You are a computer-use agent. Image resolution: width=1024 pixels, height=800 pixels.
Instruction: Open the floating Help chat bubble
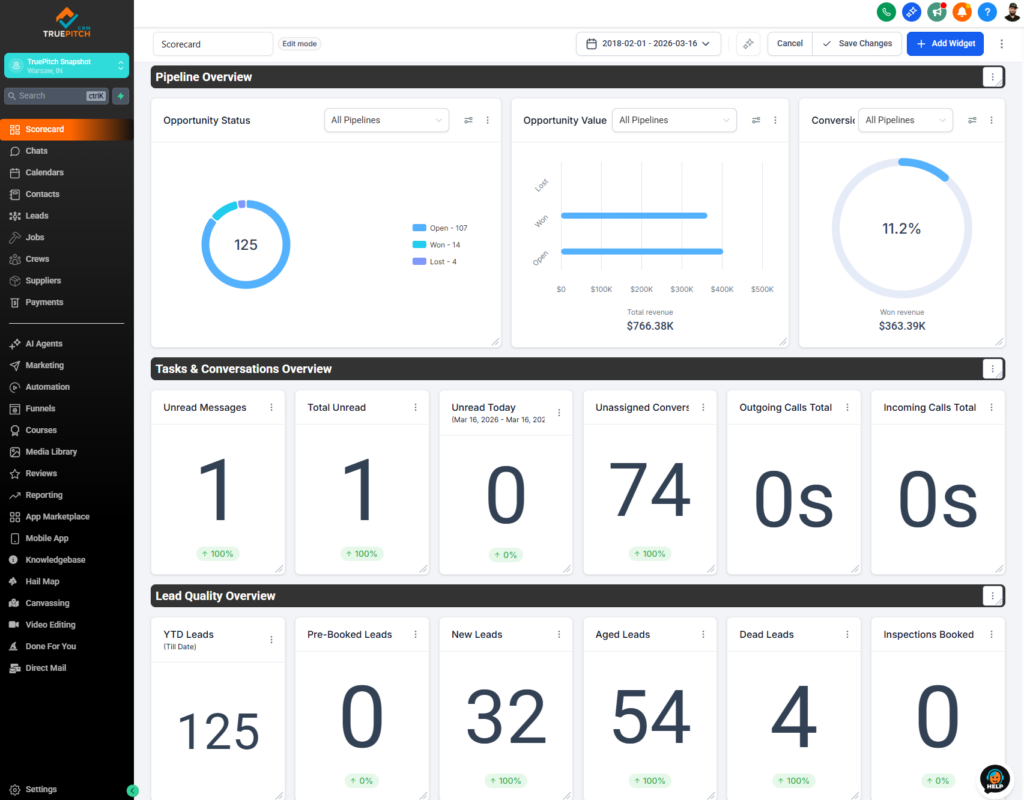[x=994, y=778]
